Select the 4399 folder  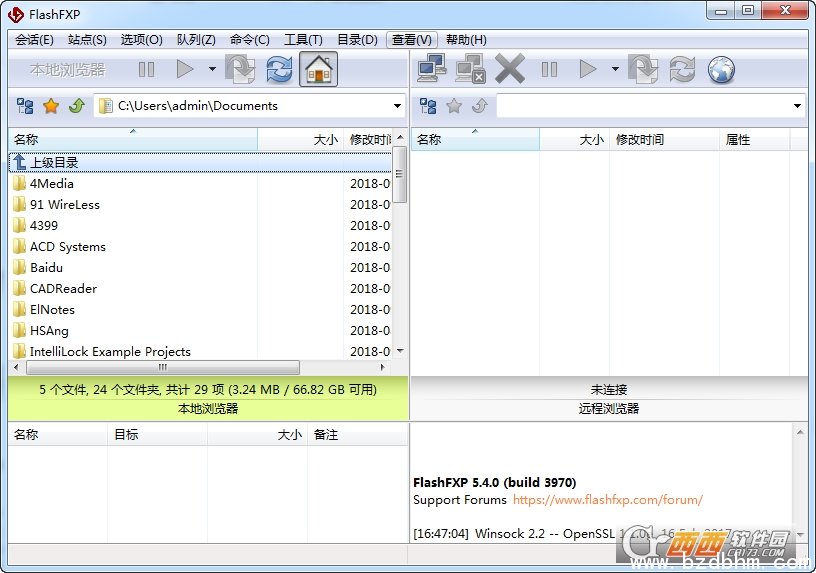point(44,225)
